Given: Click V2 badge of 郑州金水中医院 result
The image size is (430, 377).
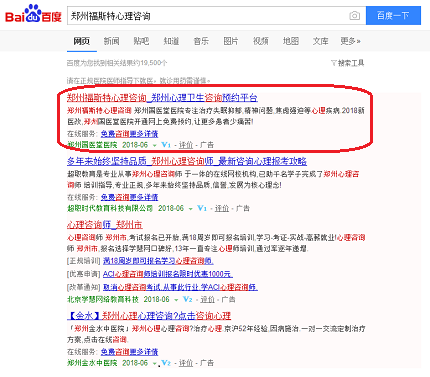Looking at the screenshot, I should coord(166,363).
